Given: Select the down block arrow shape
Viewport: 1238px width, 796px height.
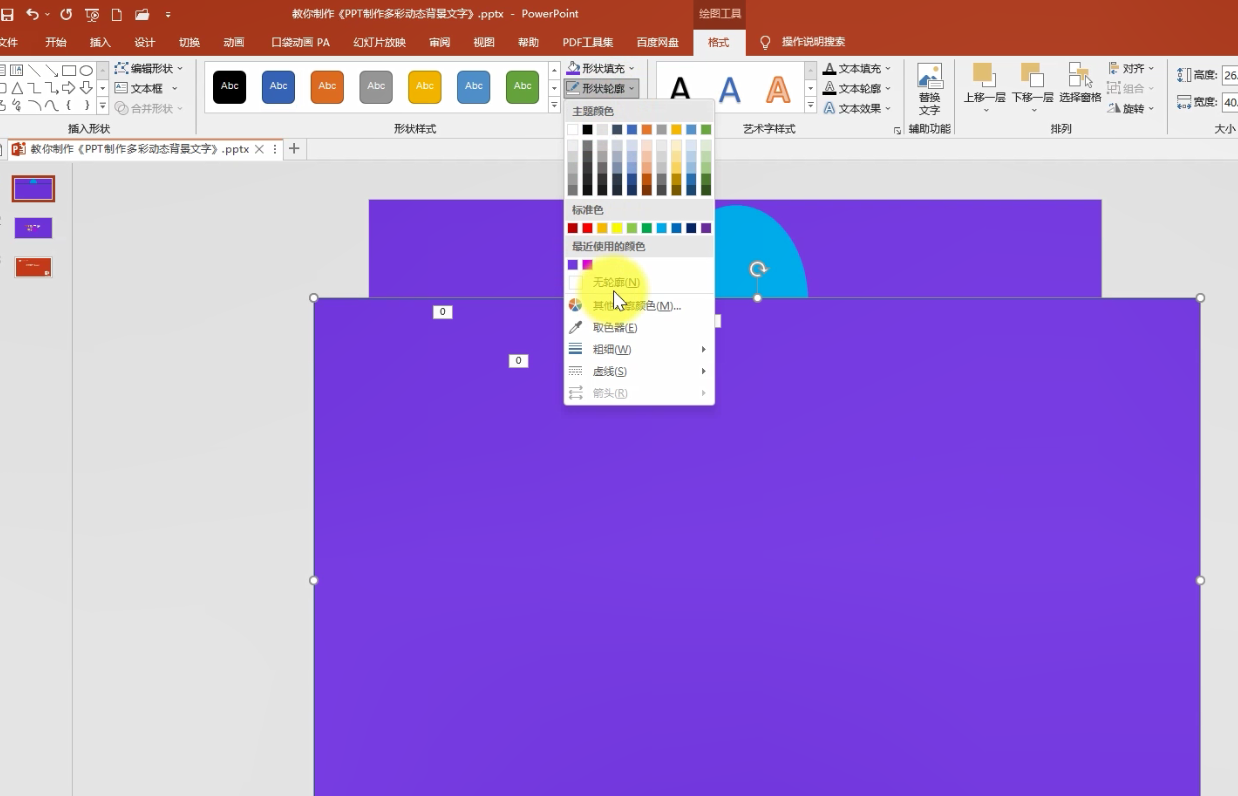Looking at the screenshot, I should click(87, 88).
